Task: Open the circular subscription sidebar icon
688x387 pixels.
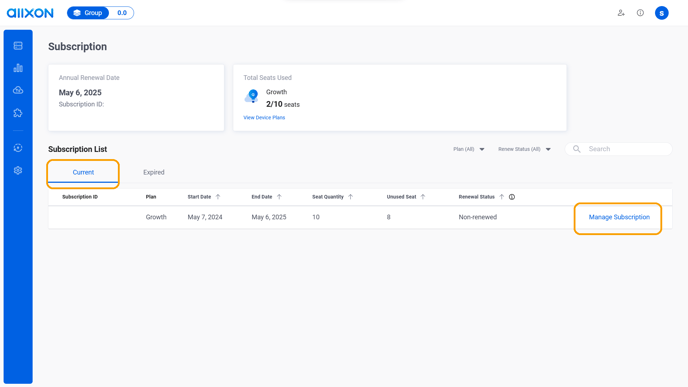Action: point(18,148)
